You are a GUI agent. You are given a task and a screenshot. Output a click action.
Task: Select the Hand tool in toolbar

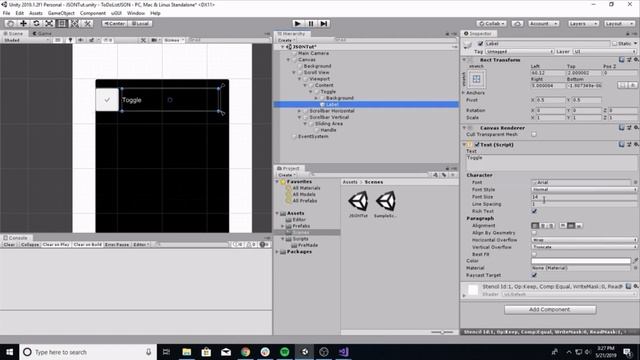tap(11, 23)
